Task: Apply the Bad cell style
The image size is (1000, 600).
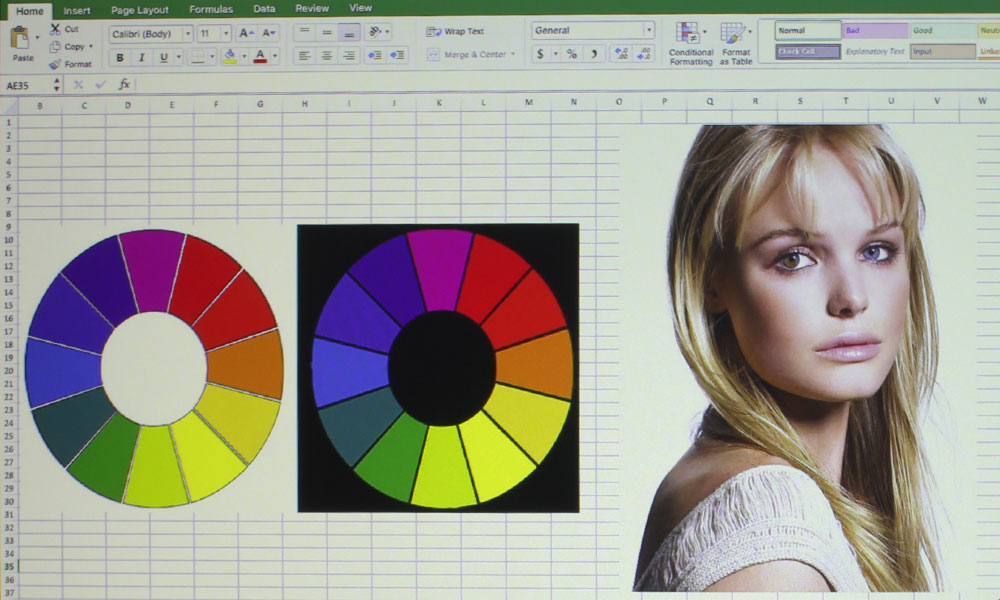Action: click(x=874, y=31)
